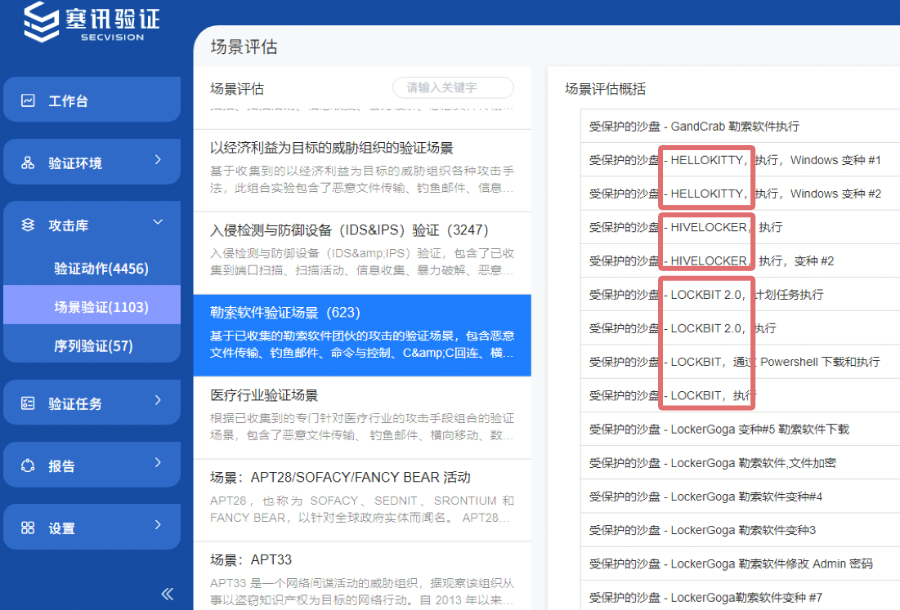Select 入侵检测与防御设备 (IDS&IPS) 验证 card
900x610 pixels.
point(362,253)
